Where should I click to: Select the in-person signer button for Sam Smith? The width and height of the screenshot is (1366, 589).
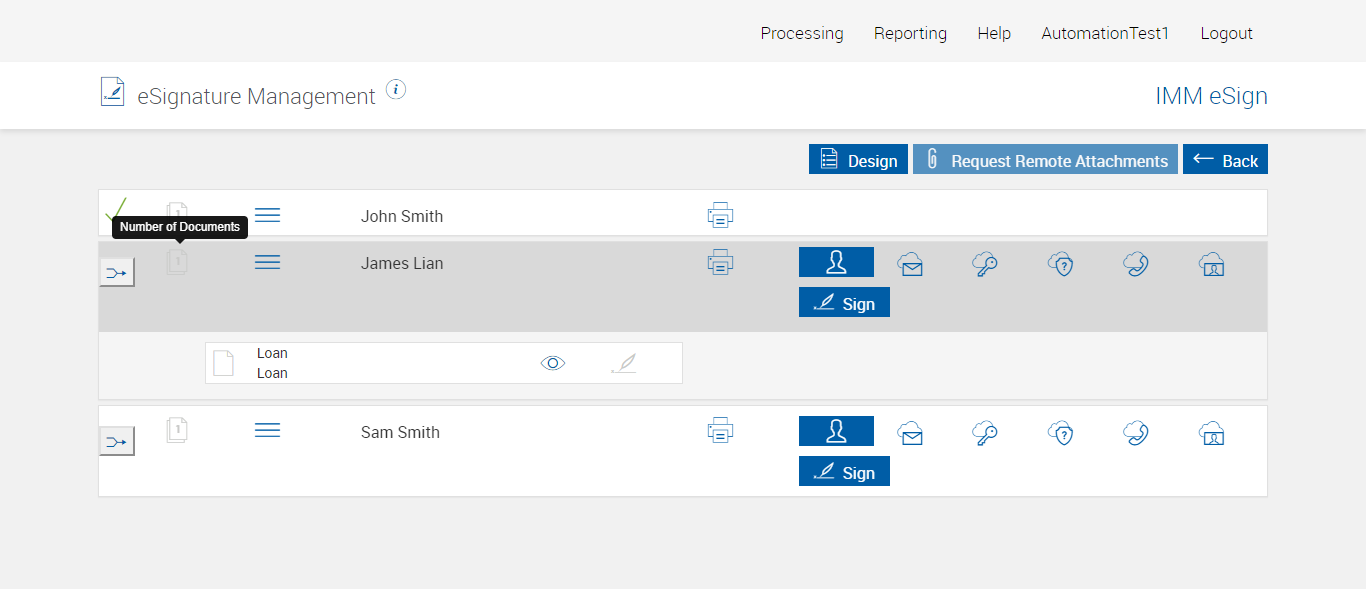836,431
